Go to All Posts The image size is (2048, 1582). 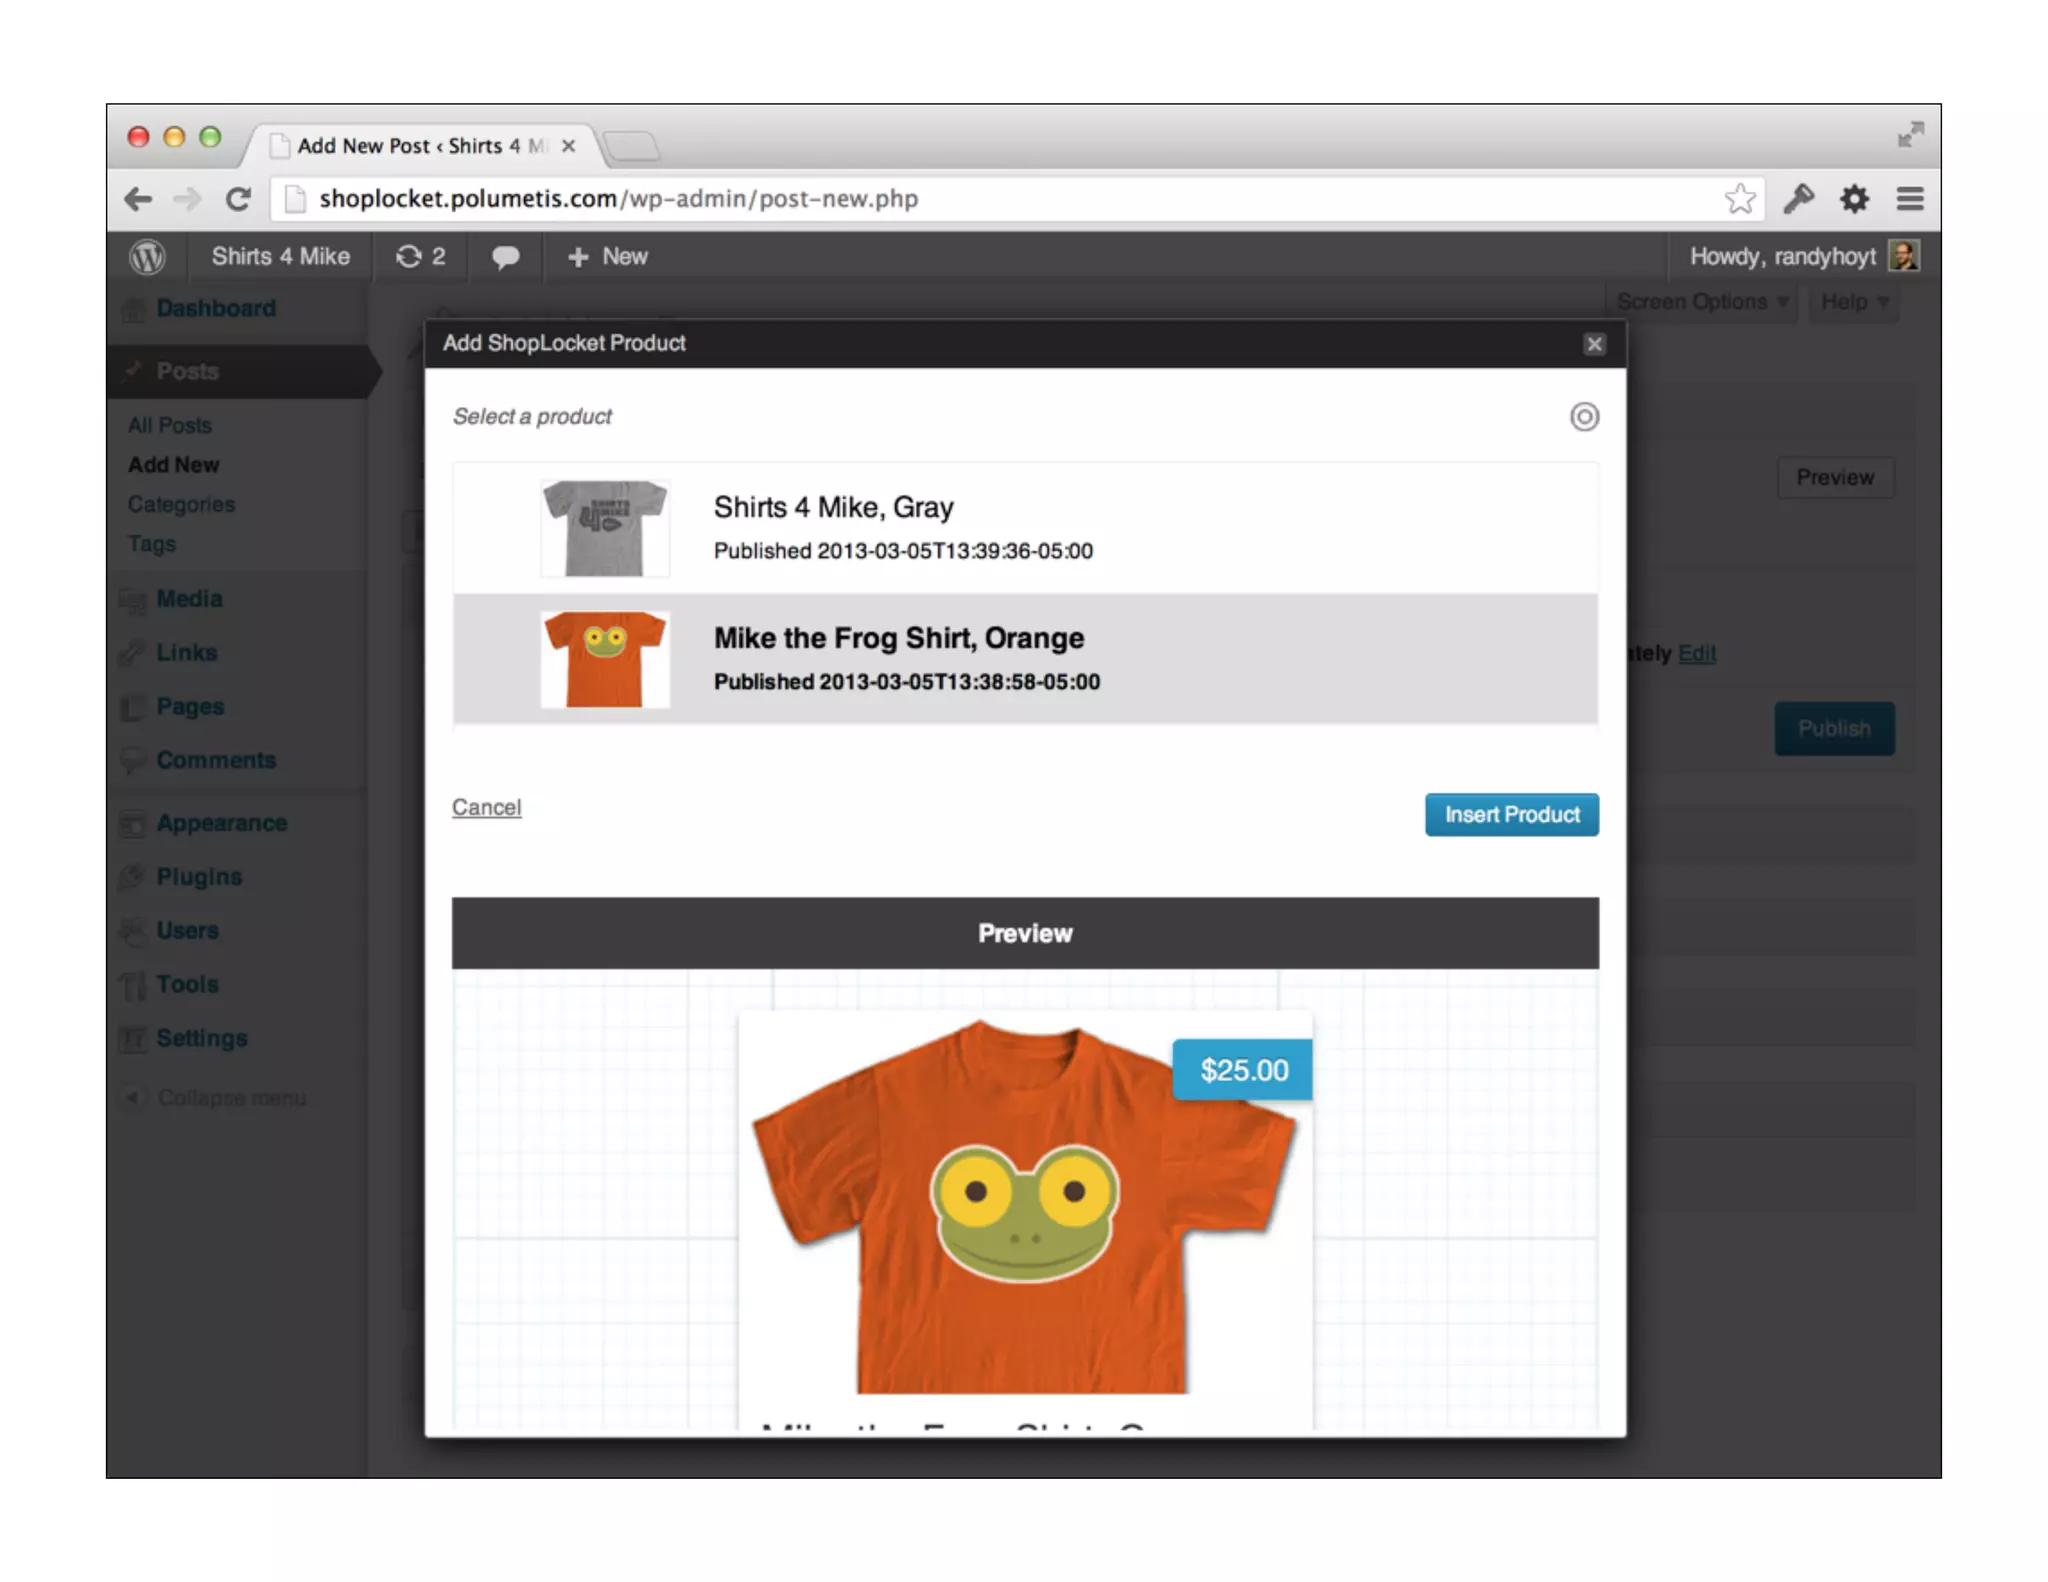(x=170, y=426)
